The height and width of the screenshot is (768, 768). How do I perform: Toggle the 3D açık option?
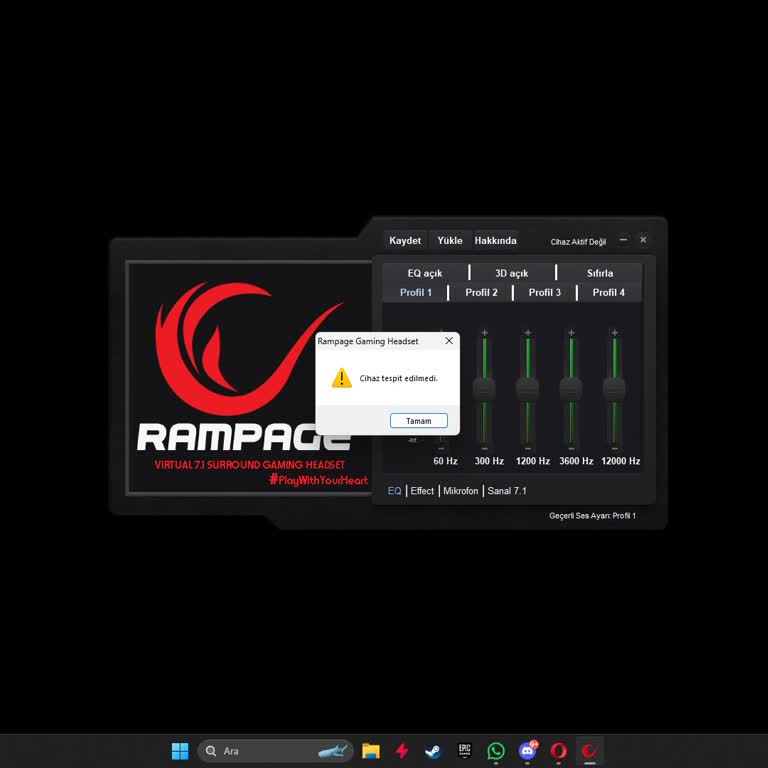tap(511, 273)
